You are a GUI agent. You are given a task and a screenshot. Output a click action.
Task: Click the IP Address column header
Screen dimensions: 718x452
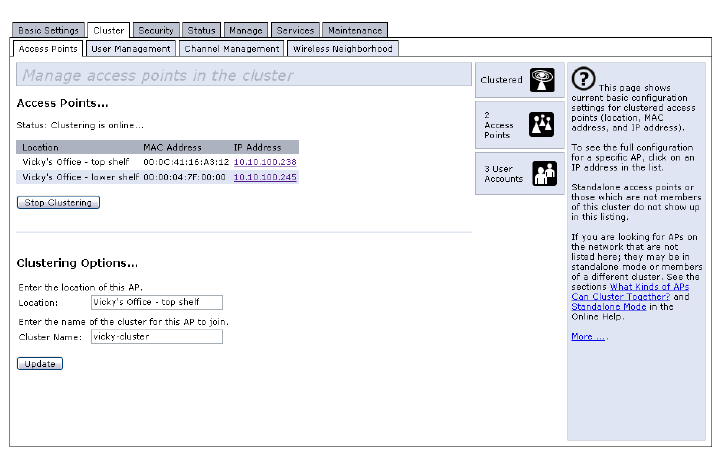pos(257,147)
